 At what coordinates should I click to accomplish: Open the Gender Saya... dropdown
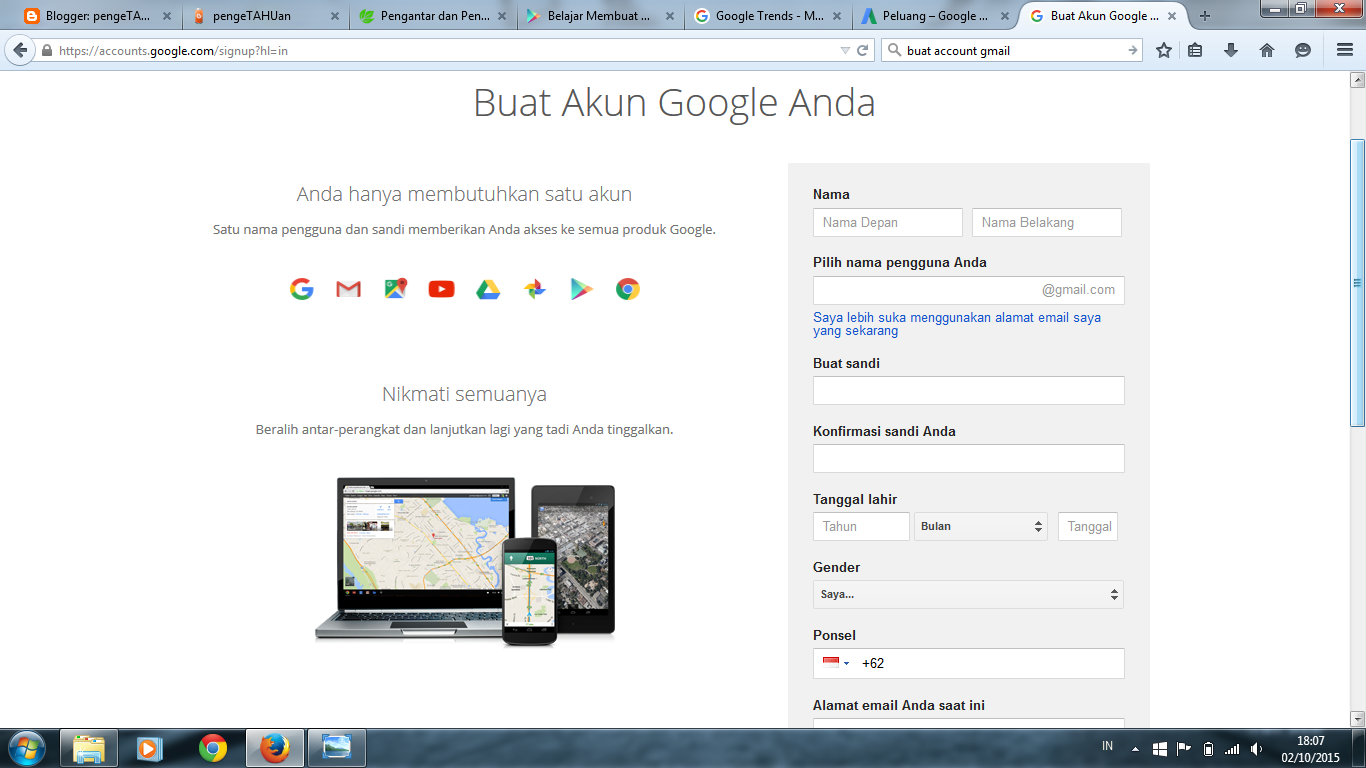pyautogui.click(x=968, y=594)
